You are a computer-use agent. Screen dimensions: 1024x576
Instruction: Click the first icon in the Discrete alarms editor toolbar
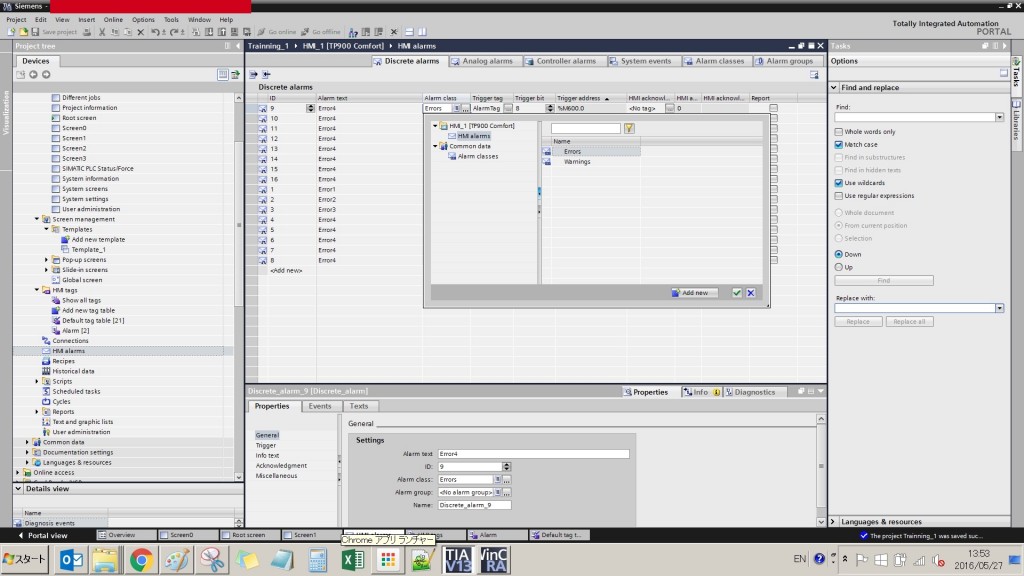click(x=253, y=74)
